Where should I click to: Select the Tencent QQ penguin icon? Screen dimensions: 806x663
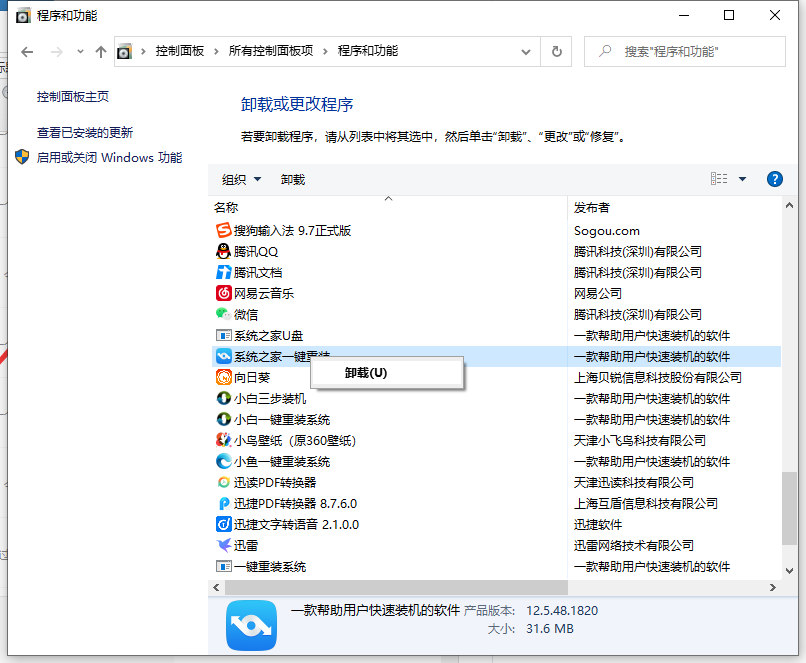(x=224, y=251)
